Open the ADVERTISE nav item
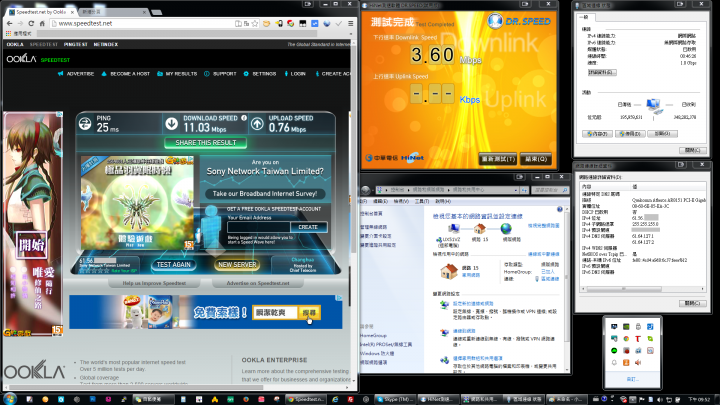 (x=76, y=73)
